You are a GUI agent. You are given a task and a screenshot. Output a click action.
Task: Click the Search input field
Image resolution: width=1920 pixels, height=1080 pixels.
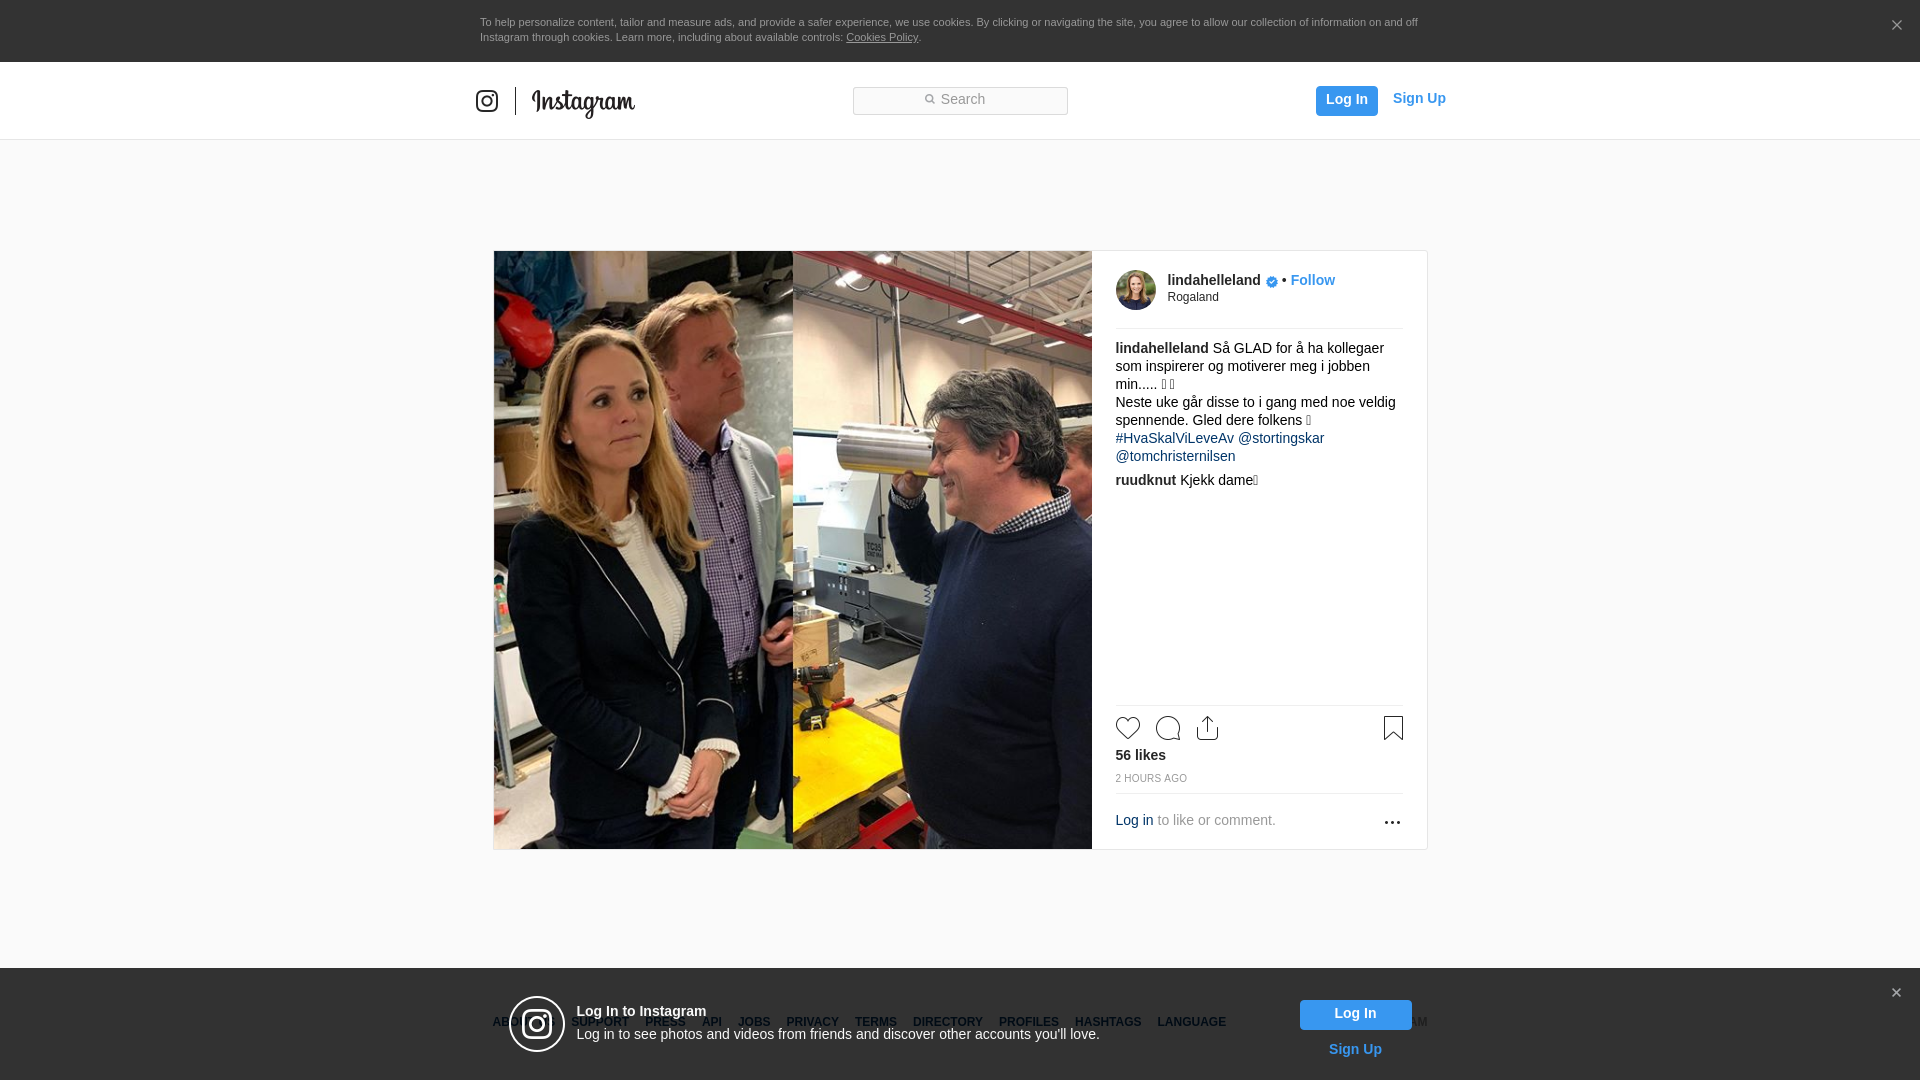coord(960,101)
